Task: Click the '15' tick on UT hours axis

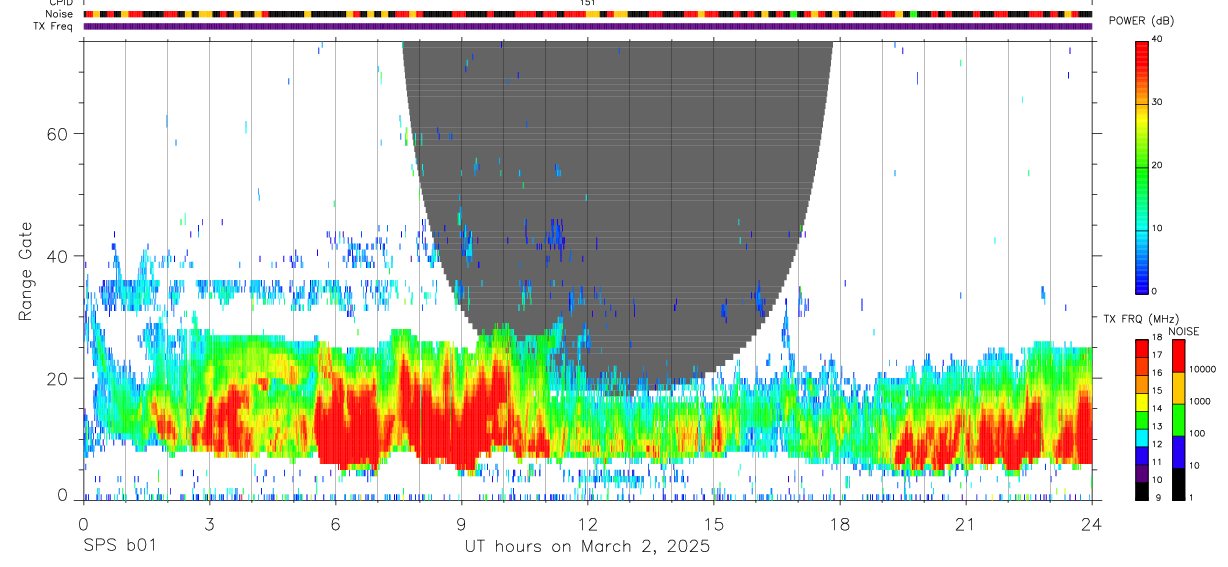Action: [714, 523]
